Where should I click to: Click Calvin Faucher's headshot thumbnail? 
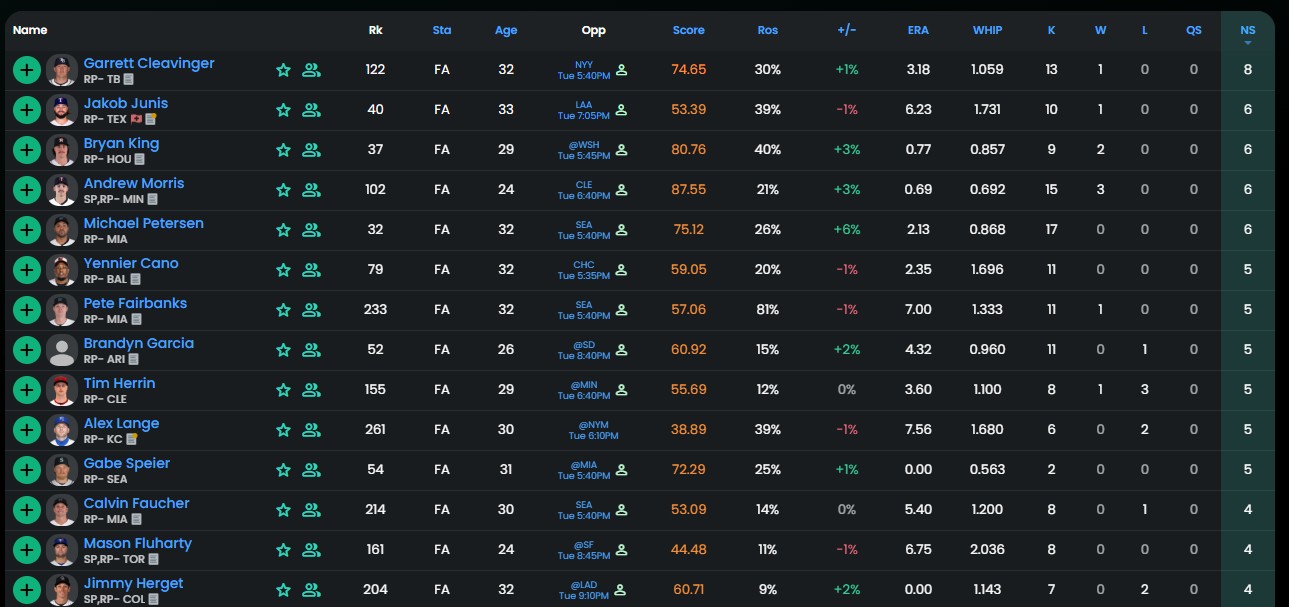coord(62,510)
